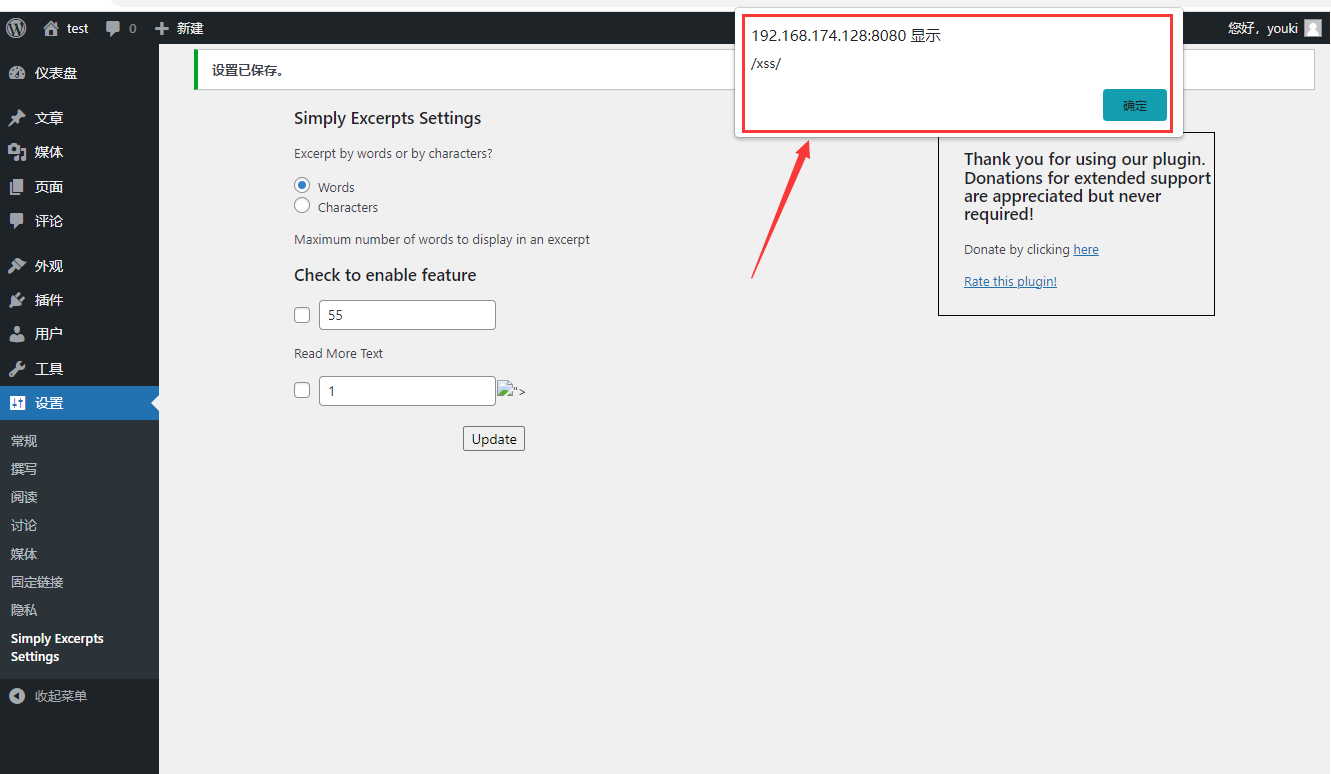Open the test site home icon
Viewport: 1331px width, 774px height.
[x=51, y=28]
